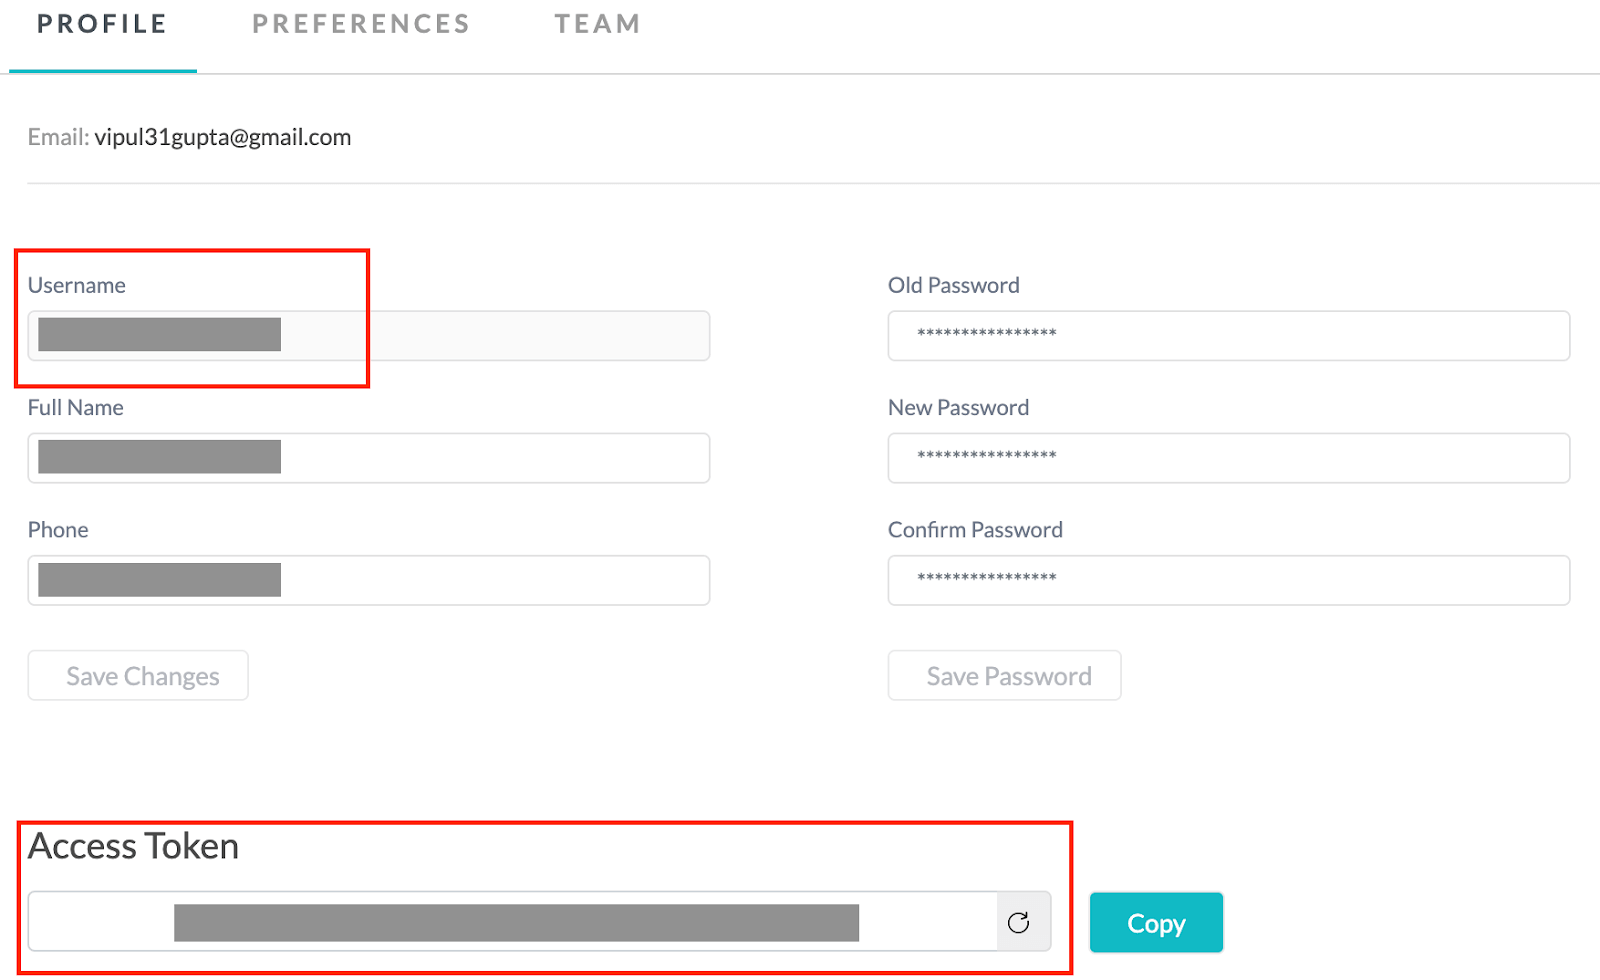This screenshot has width=1600, height=980.
Task: Click the Access Token heading
Action: click(x=133, y=845)
